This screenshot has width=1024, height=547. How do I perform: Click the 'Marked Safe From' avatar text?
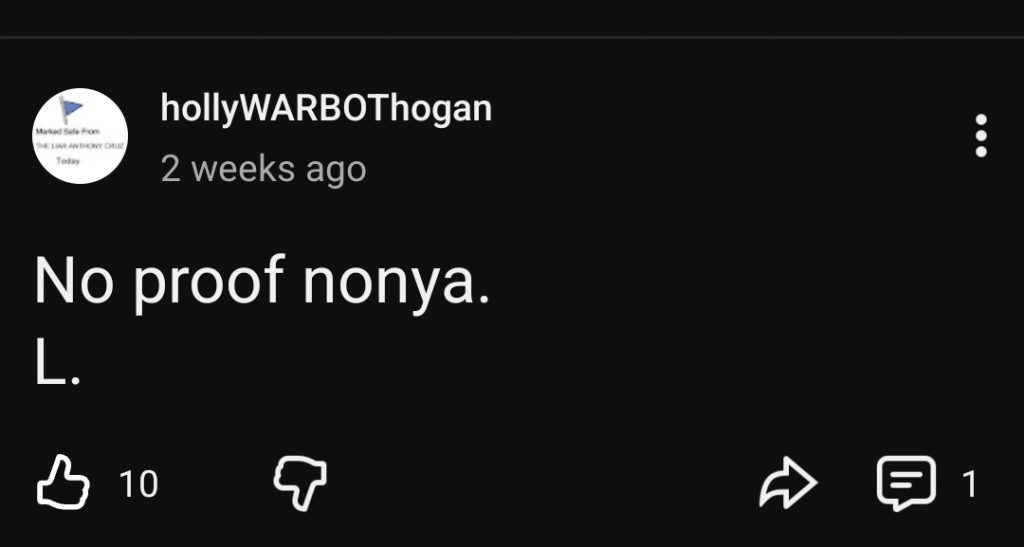[x=67, y=132]
